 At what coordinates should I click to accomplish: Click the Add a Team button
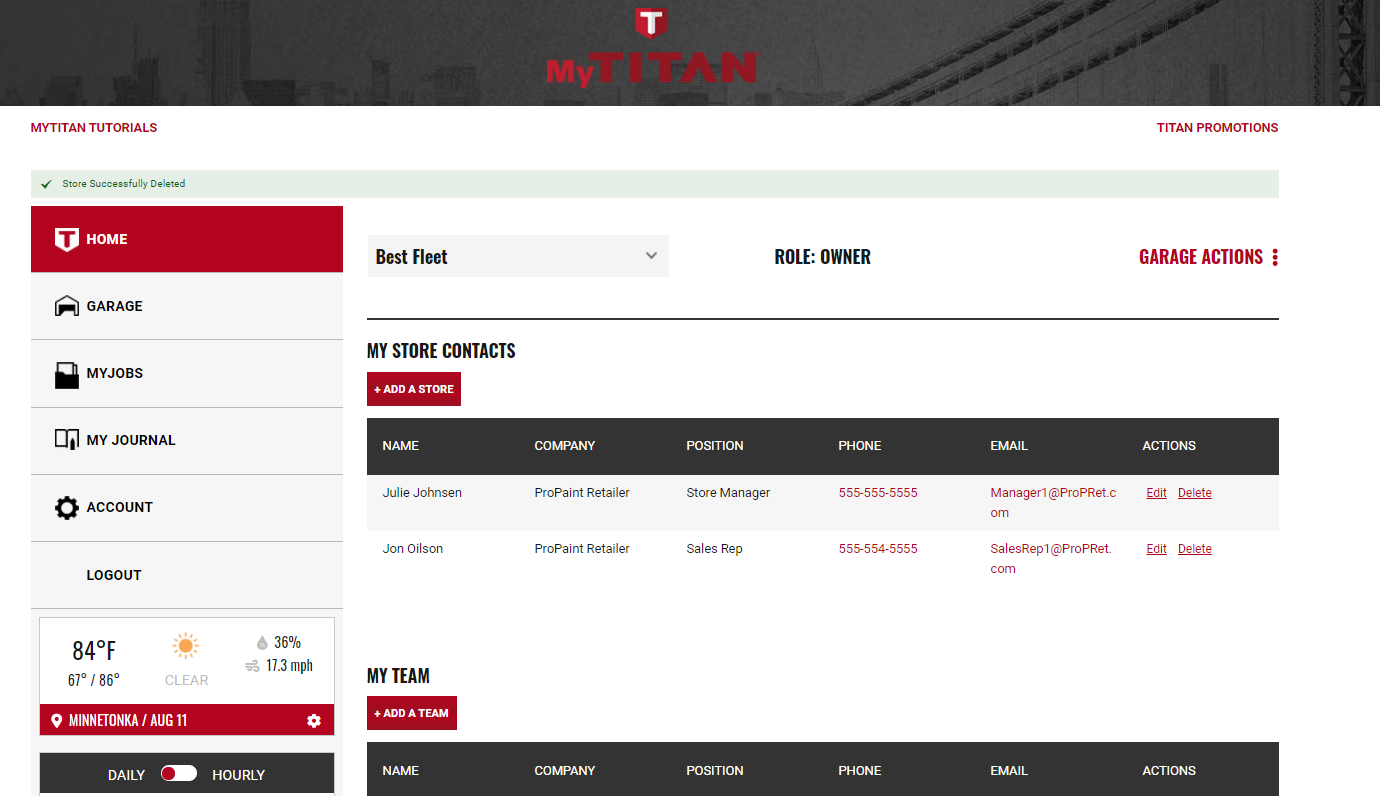pyautogui.click(x=412, y=713)
